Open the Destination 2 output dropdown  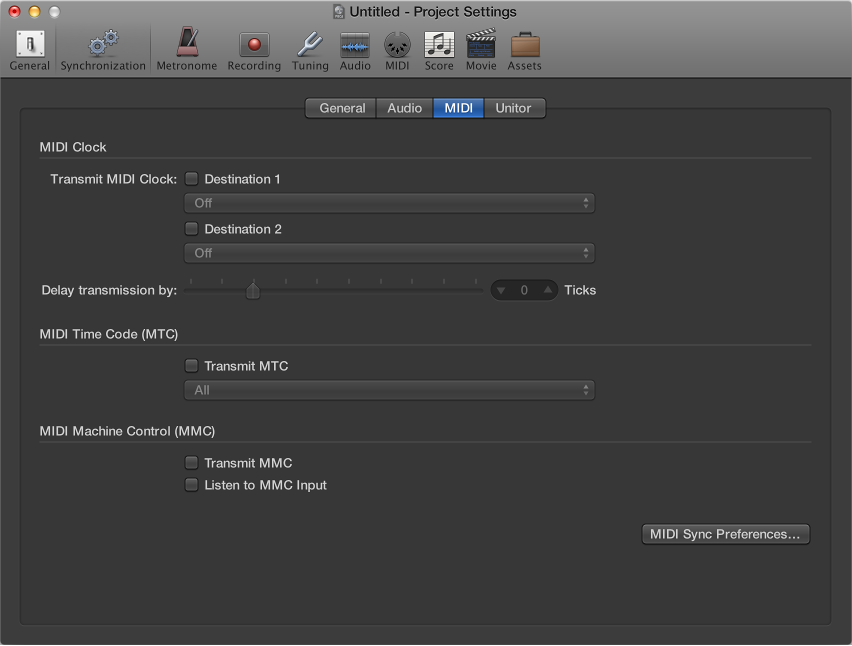(388, 253)
